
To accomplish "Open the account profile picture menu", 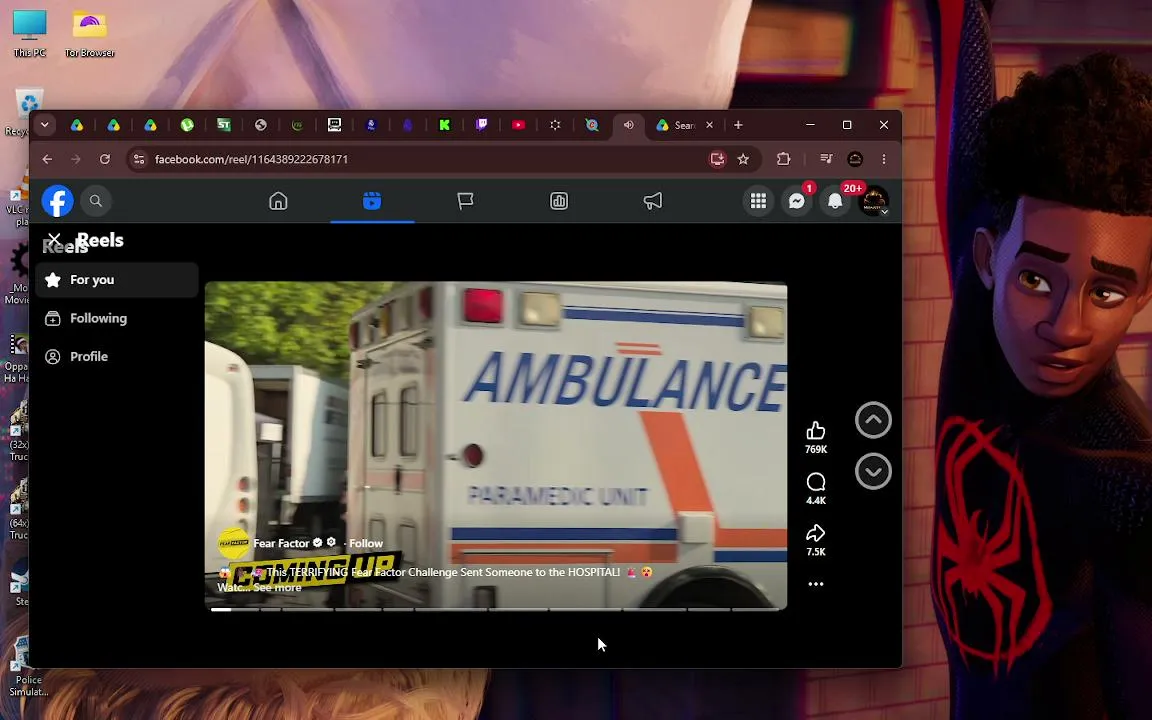I will [x=874, y=201].
